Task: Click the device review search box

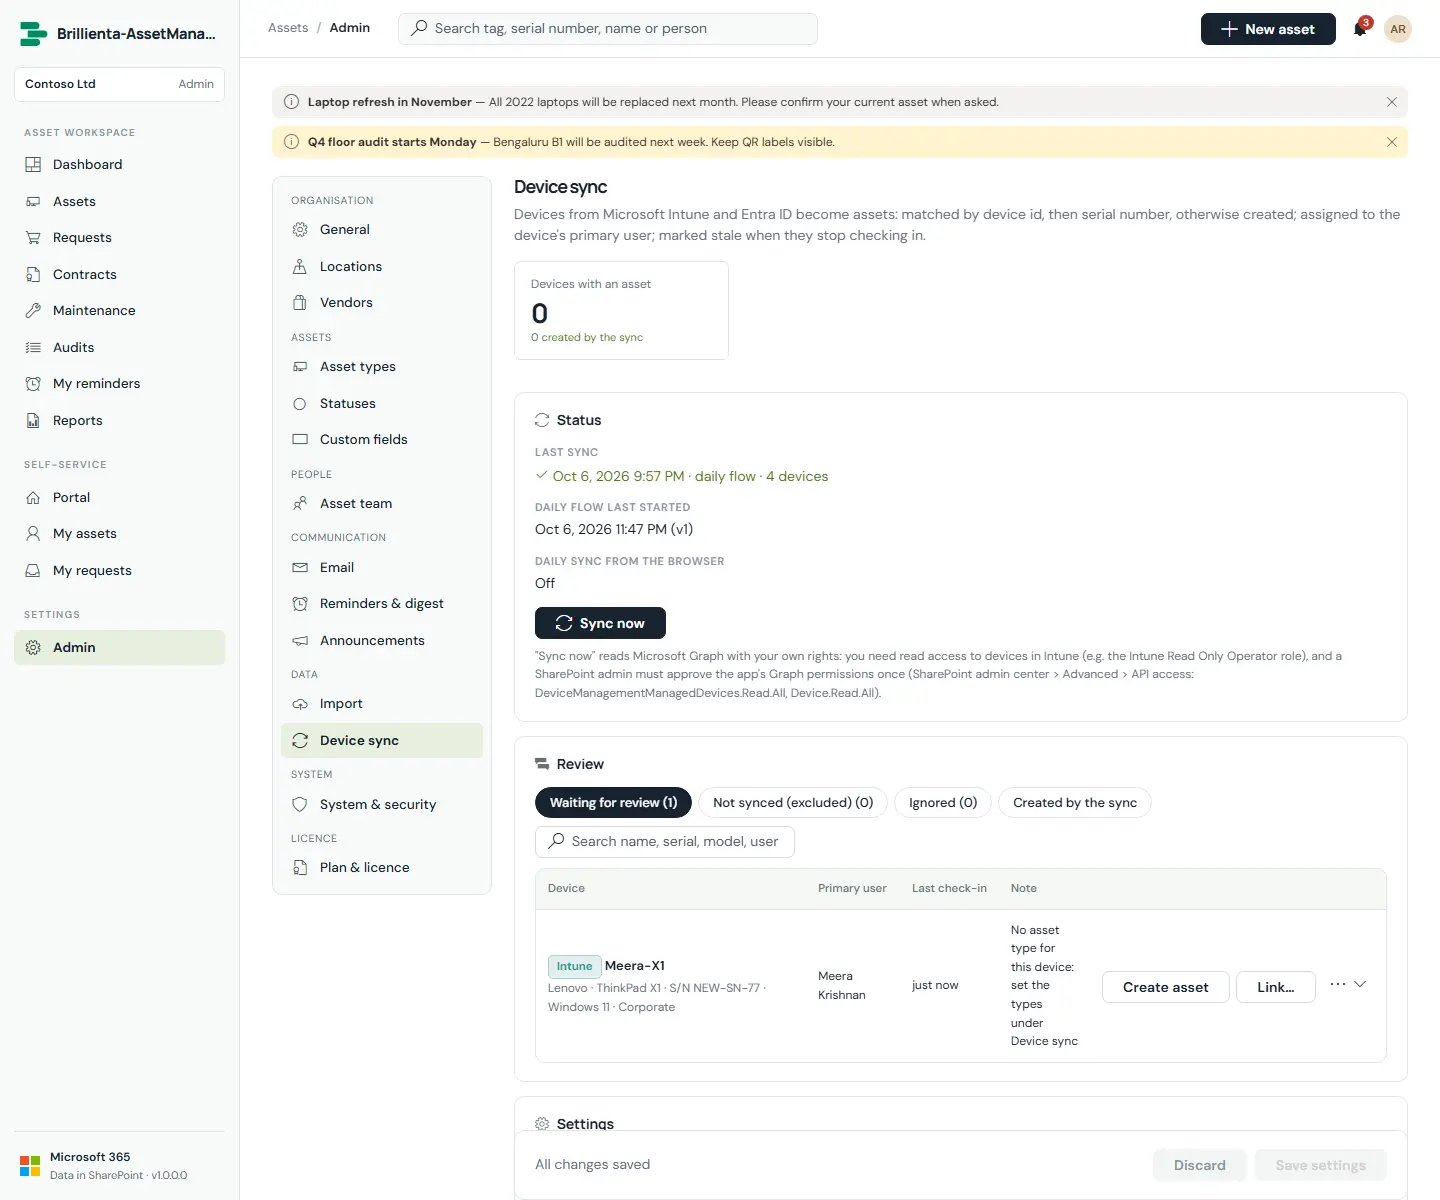Action: click(x=665, y=841)
